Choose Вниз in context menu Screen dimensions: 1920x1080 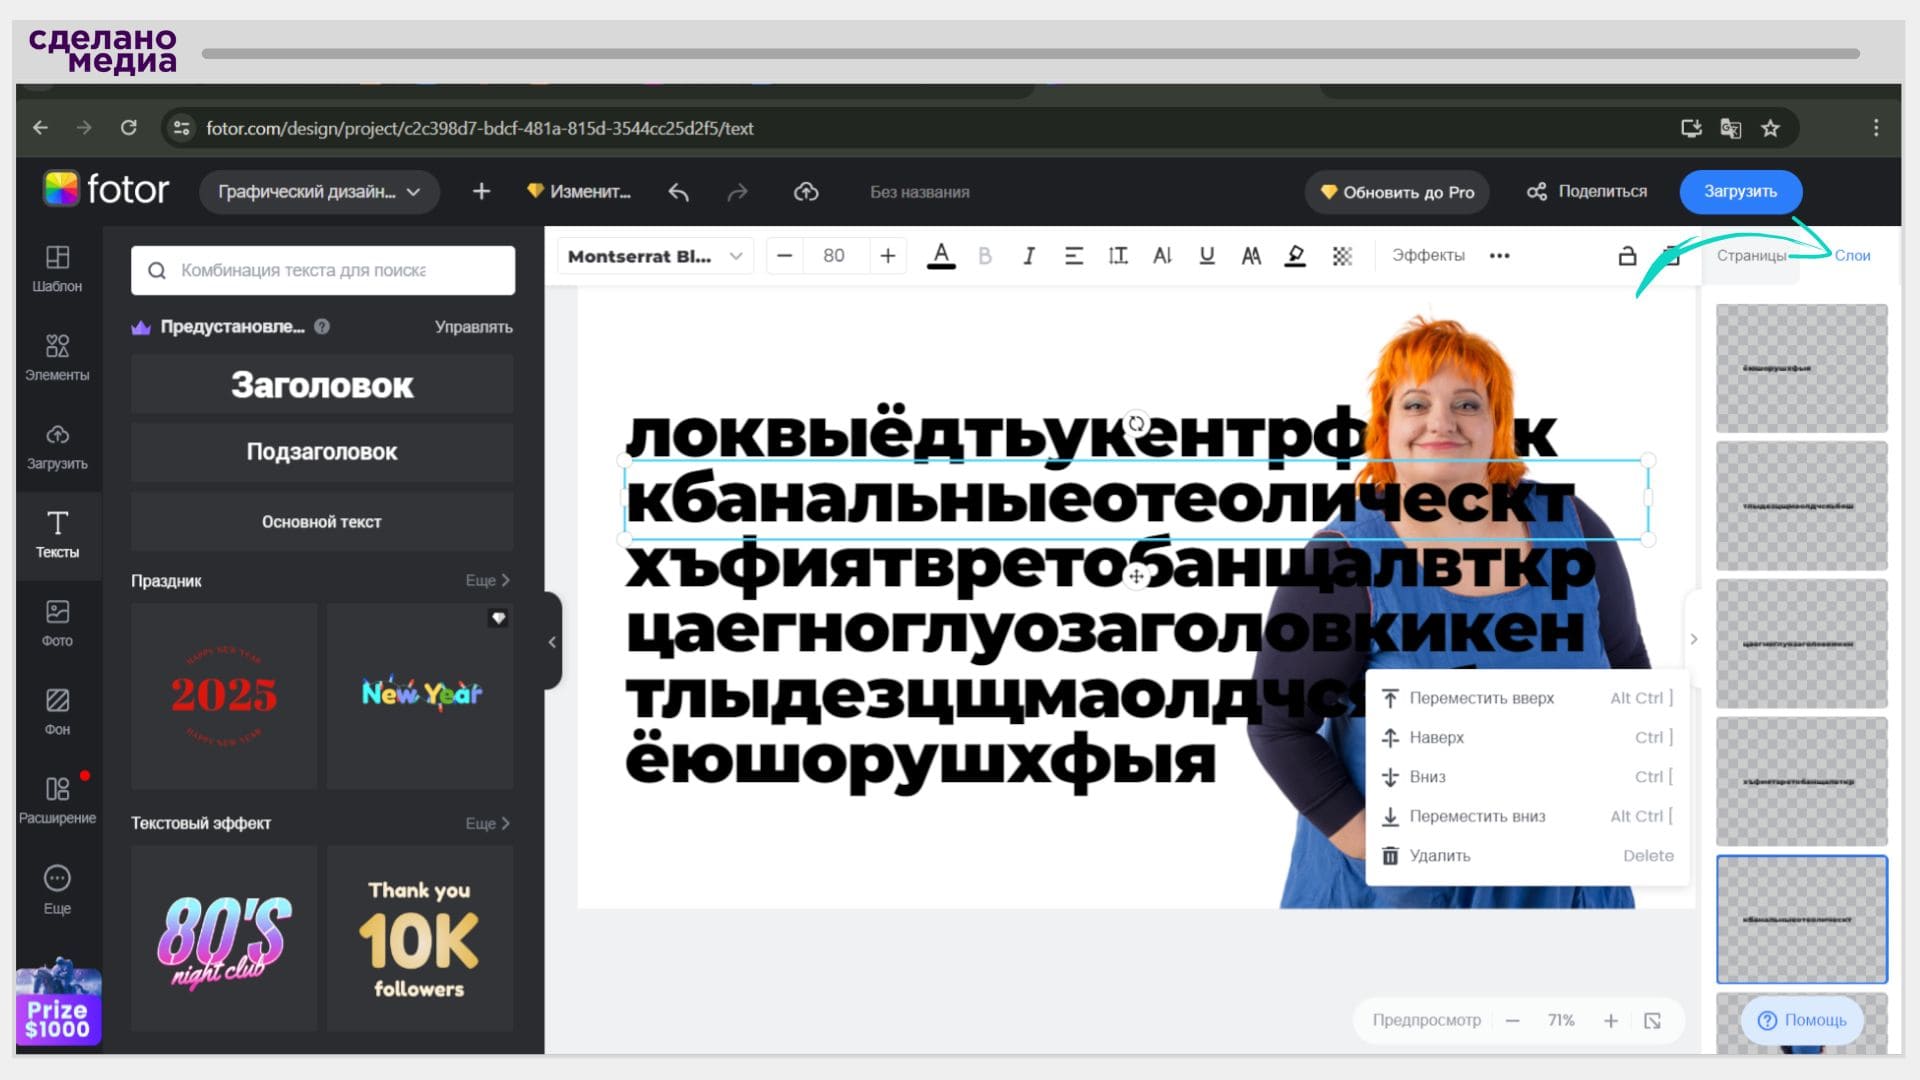coord(1527,777)
